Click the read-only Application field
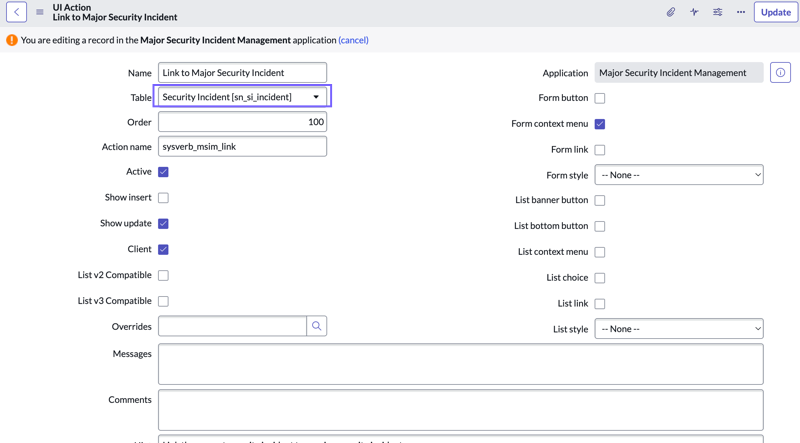 coord(679,72)
